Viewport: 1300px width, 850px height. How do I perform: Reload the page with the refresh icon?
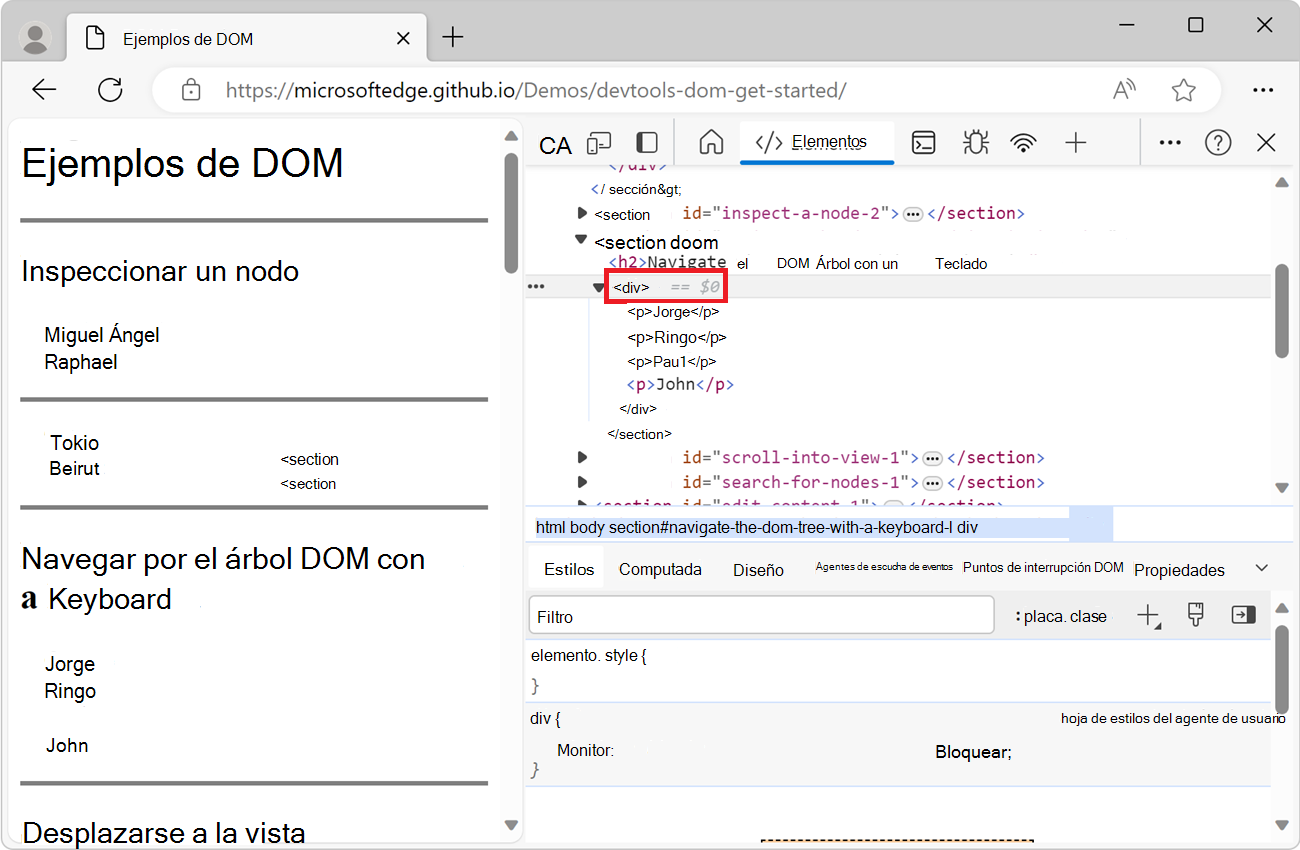[x=110, y=90]
